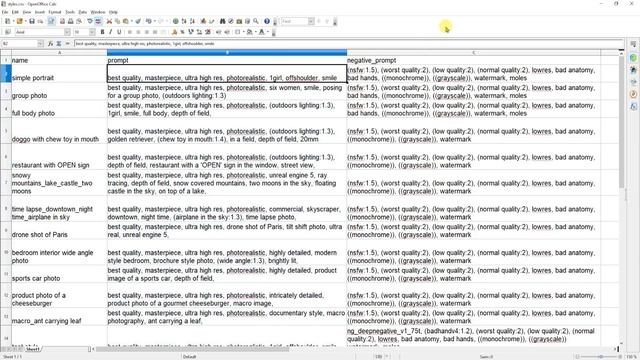The height and width of the screenshot is (360, 640).
Task: Open the Data menu
Action: point(82,12)
